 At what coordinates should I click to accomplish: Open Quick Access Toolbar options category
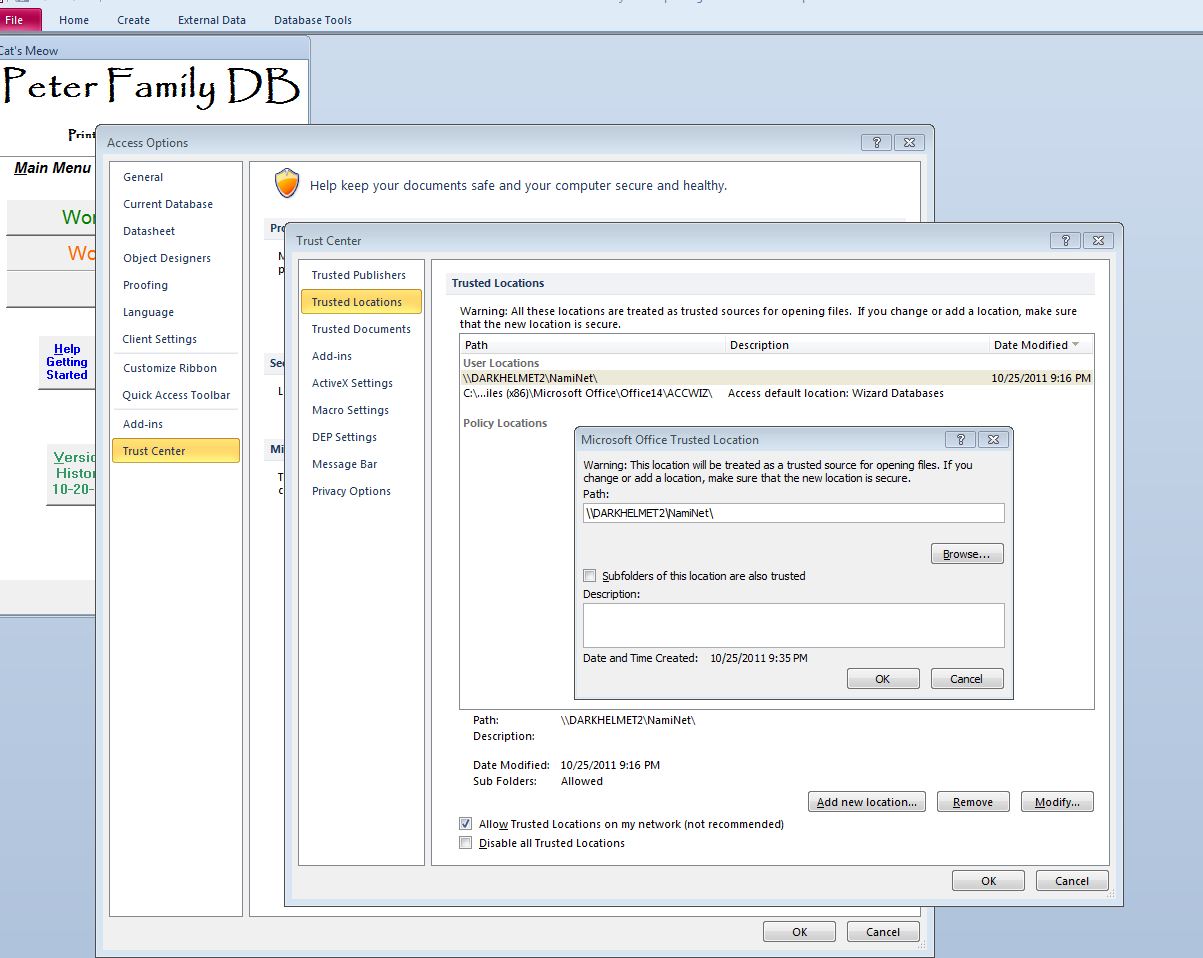pyautogui.click(x=176, y=395)
